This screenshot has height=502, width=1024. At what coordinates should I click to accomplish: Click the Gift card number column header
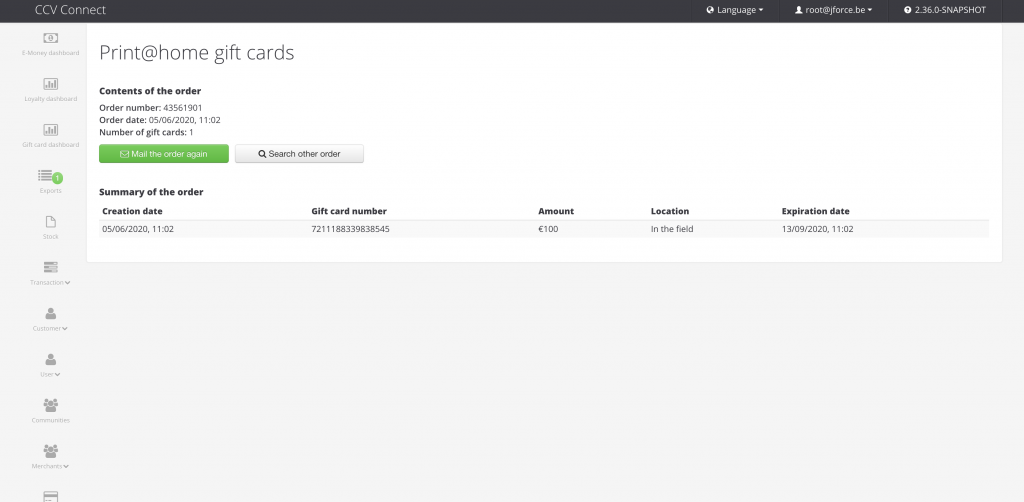(x=349, y=212)
